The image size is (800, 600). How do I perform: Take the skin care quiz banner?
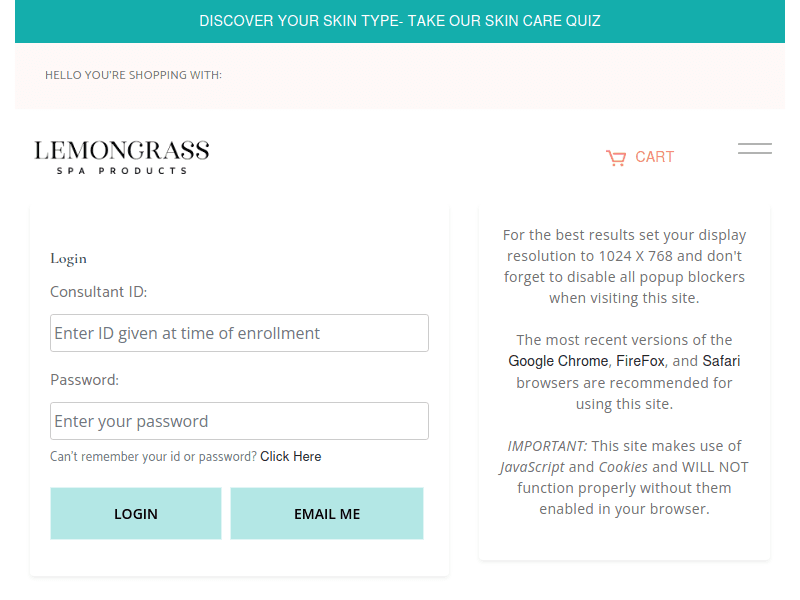point(400,21)
